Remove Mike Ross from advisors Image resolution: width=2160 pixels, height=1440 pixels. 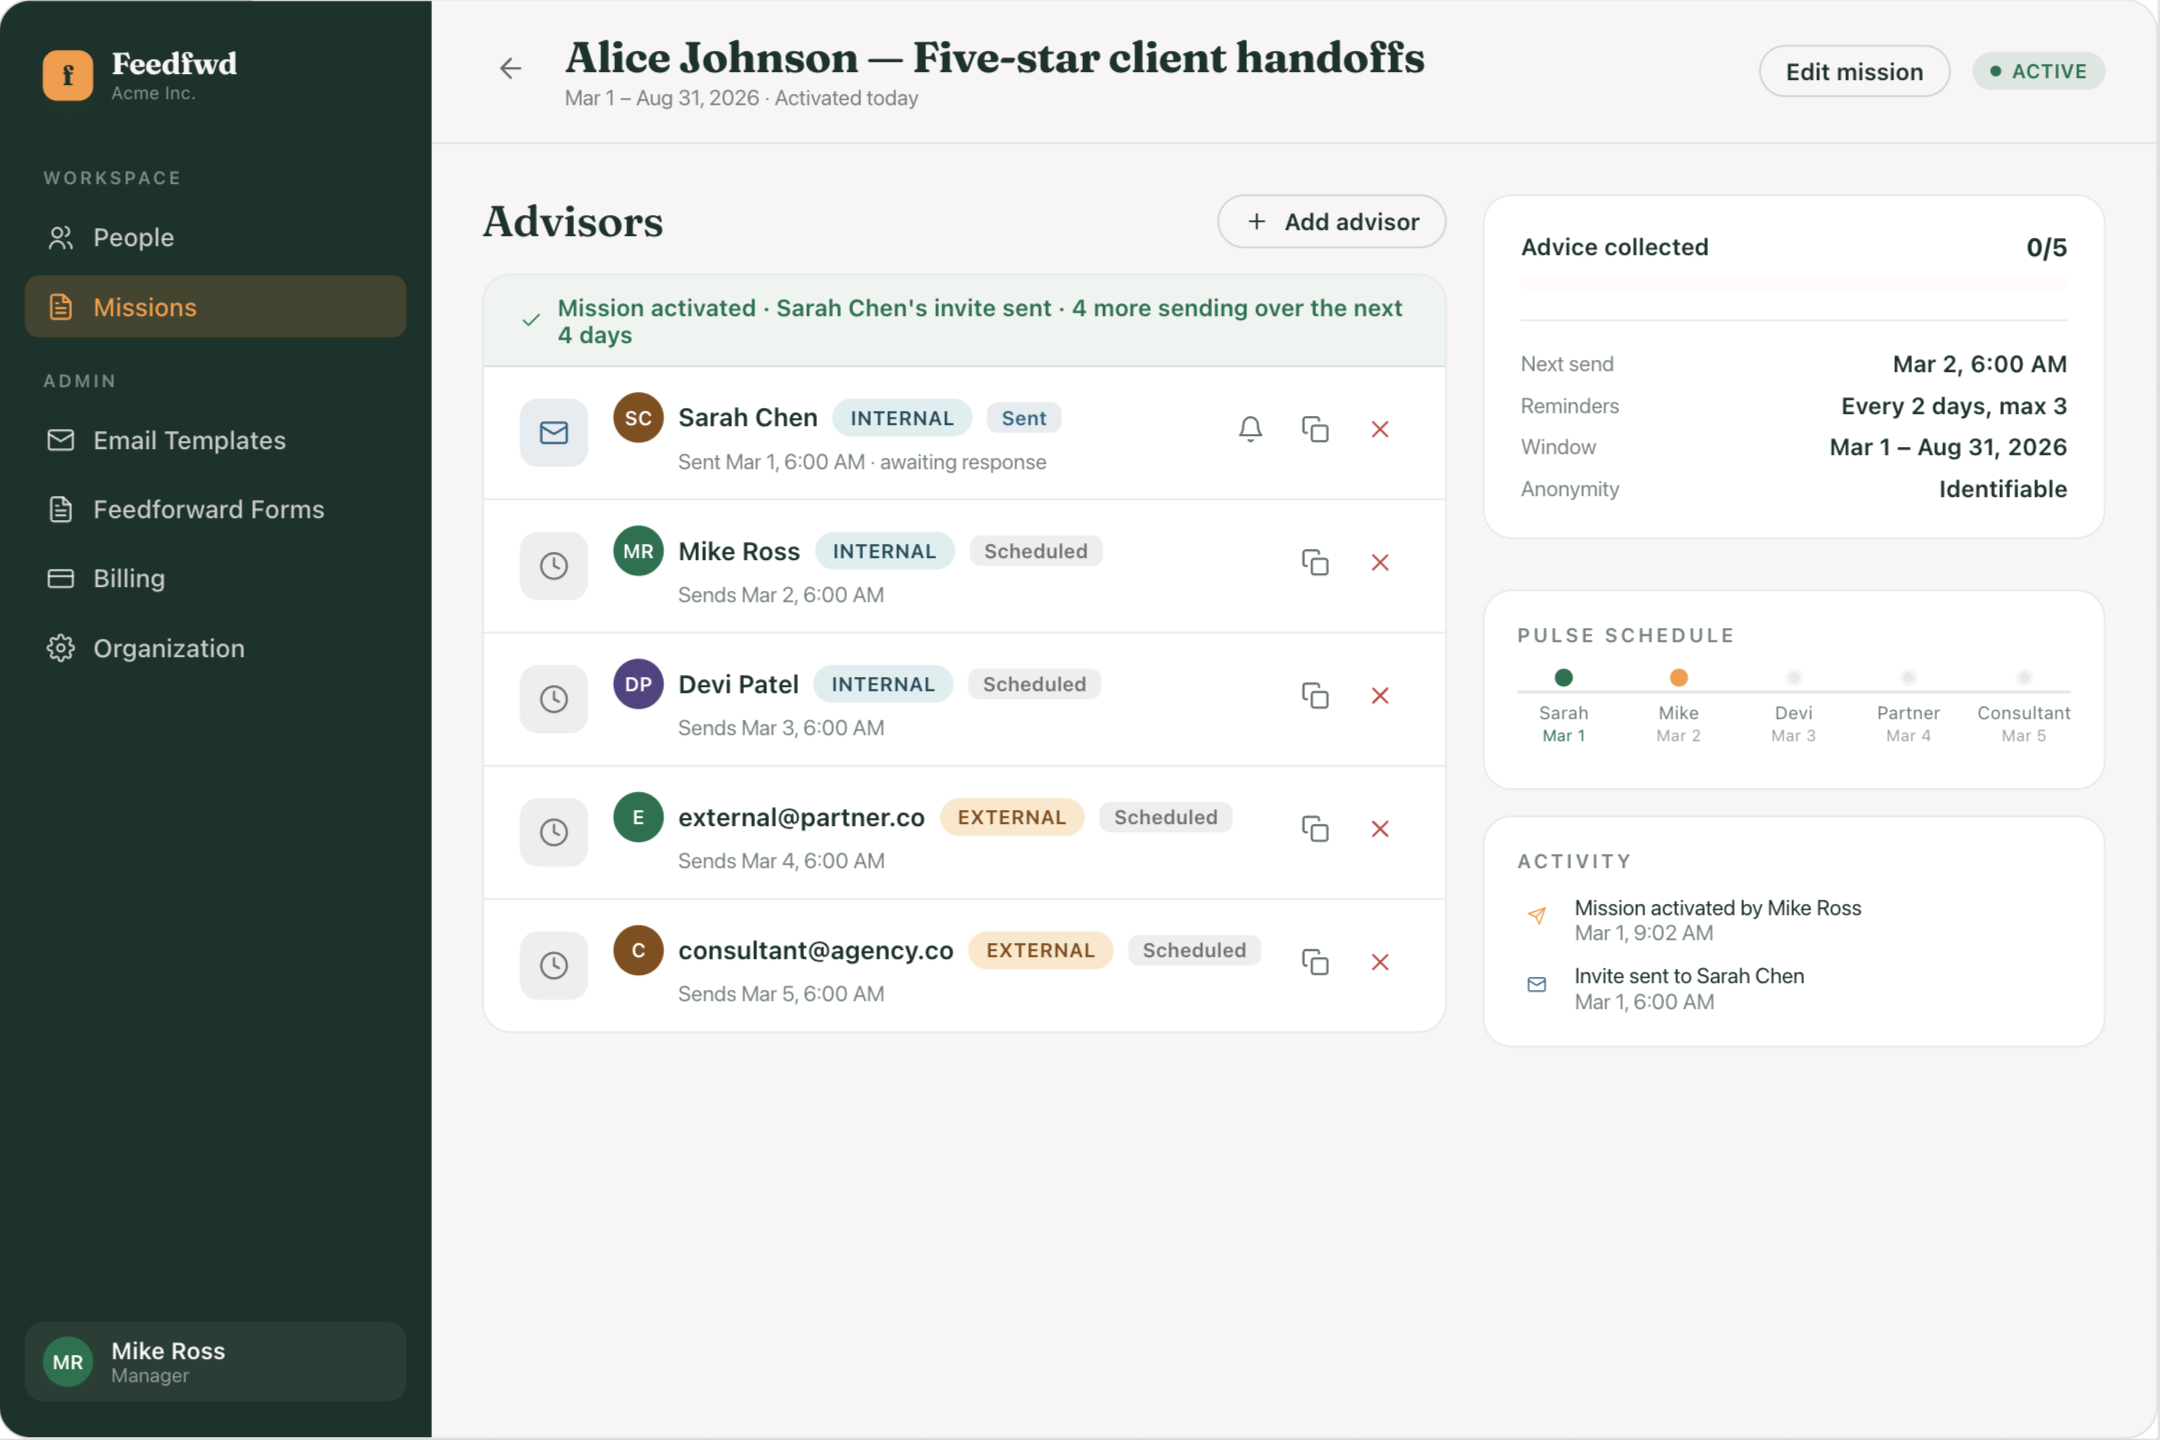(1380, 562)
